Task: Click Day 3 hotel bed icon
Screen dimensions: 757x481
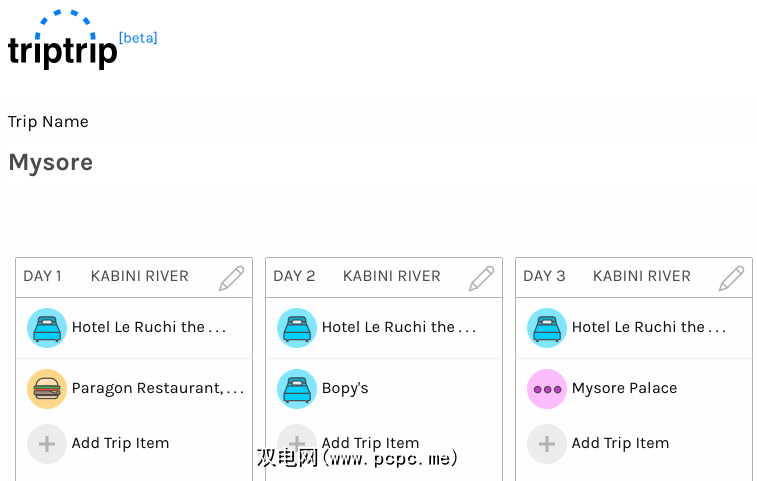Action: click(547, 328)
